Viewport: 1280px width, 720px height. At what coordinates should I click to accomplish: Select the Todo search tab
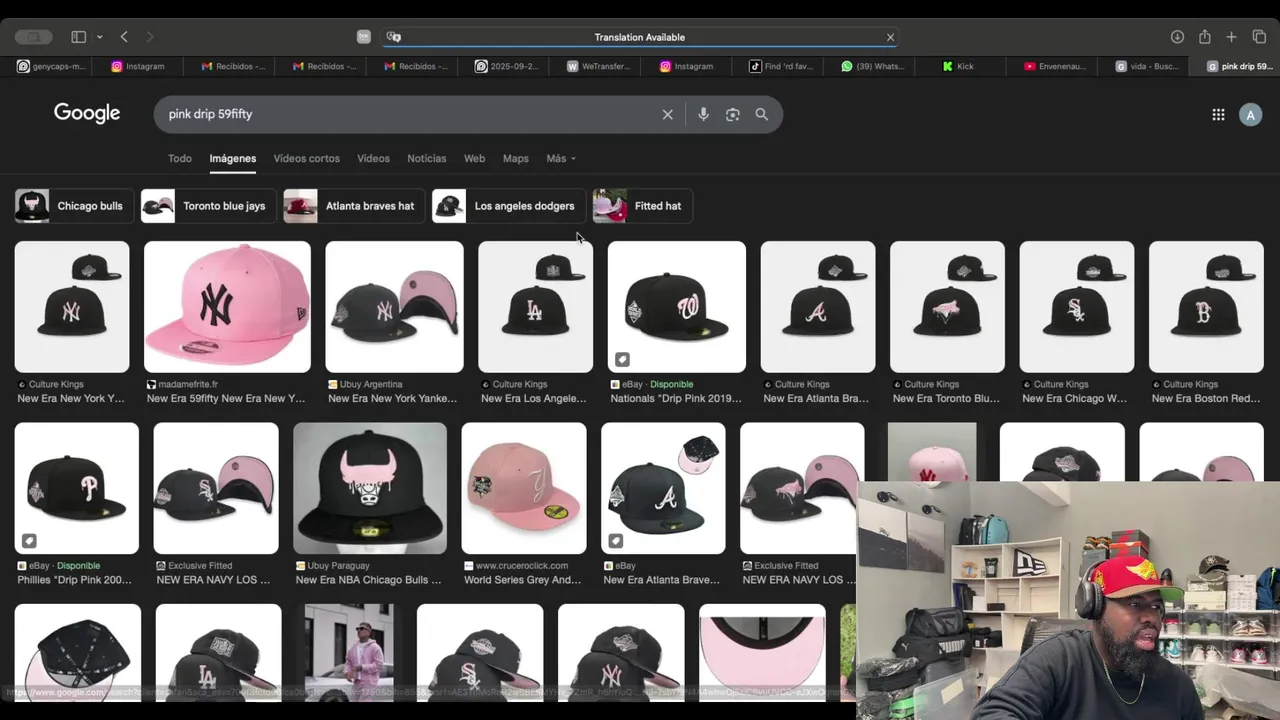tap(180, 158)
